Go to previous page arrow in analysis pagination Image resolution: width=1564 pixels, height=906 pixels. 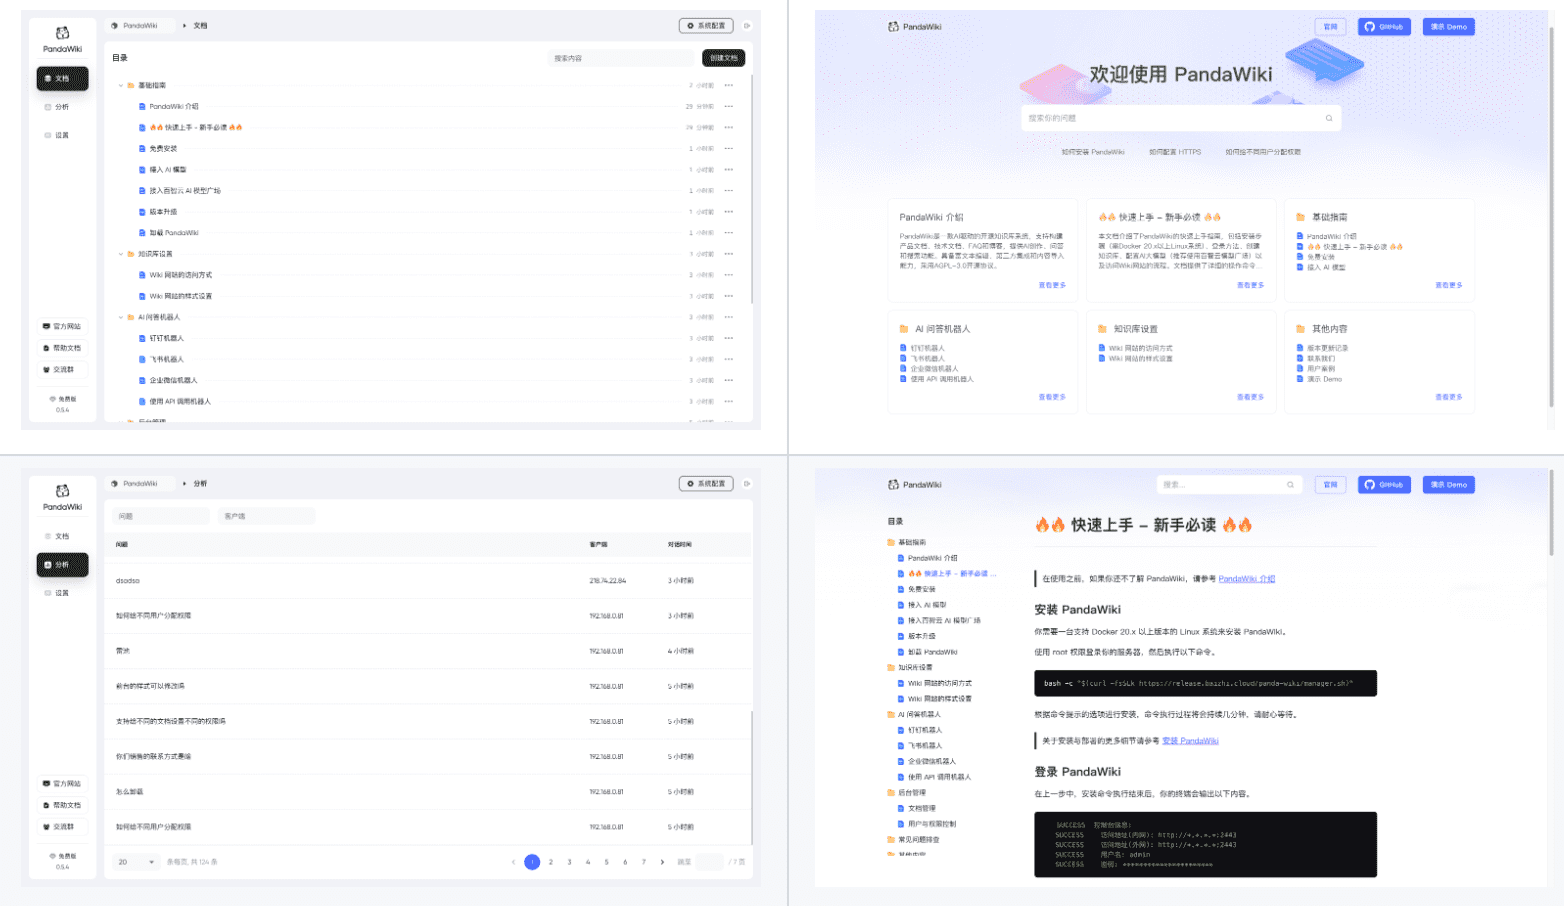point(514,862)
